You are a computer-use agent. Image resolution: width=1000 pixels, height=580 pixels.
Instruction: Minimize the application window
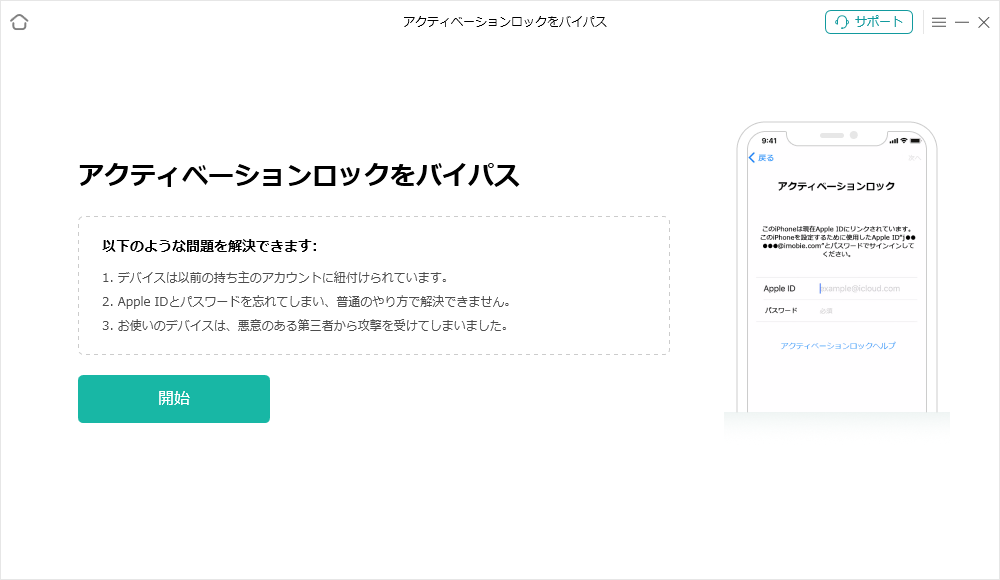(x=962, y=22)
